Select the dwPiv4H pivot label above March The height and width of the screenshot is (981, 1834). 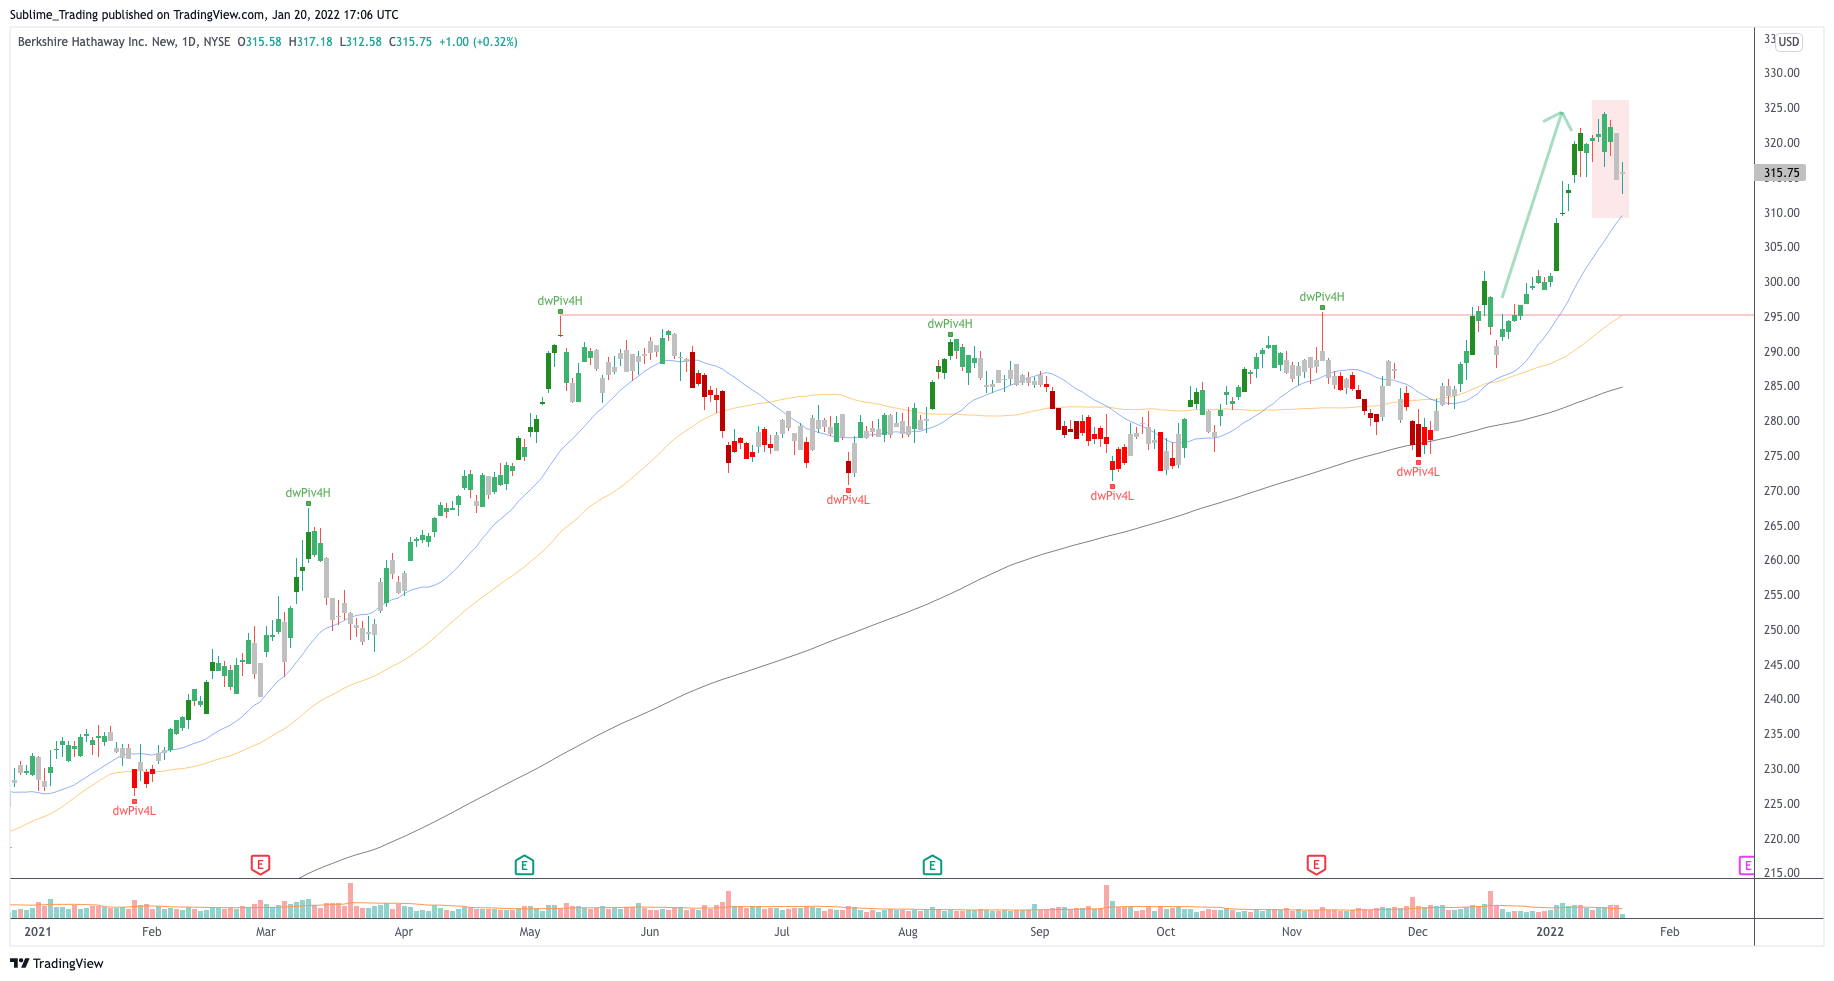point(308,493)
